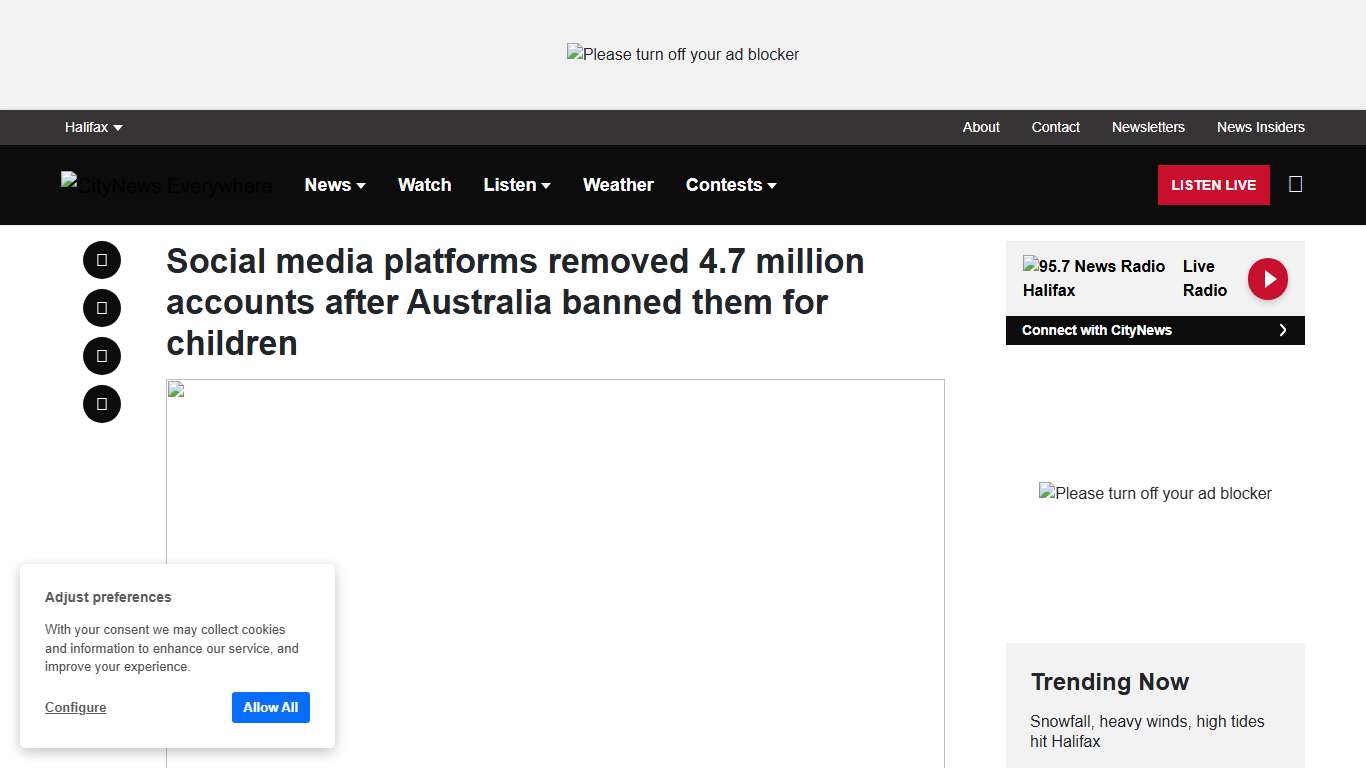This screenshot has width=1366, height=768.
Task: Open the Listen dropdown menu
Action: click(x=516, y=185)
